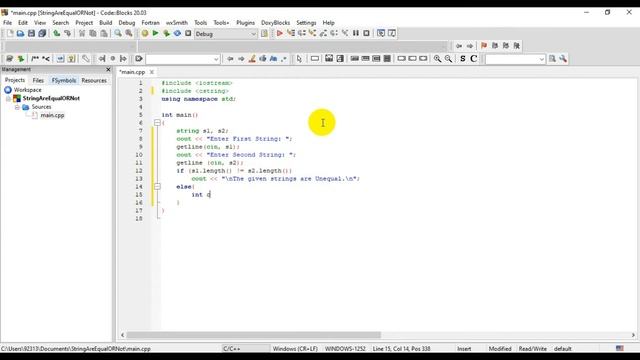Click zoom out magnifier icon

[x=449, y=59]
